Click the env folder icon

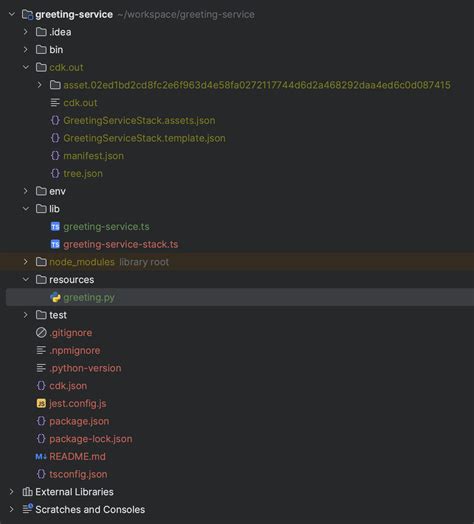click(x=41, y=191)
